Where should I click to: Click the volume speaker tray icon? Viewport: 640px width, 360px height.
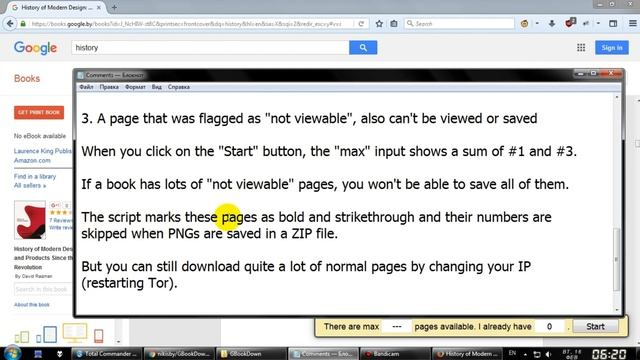pos(548,354)
